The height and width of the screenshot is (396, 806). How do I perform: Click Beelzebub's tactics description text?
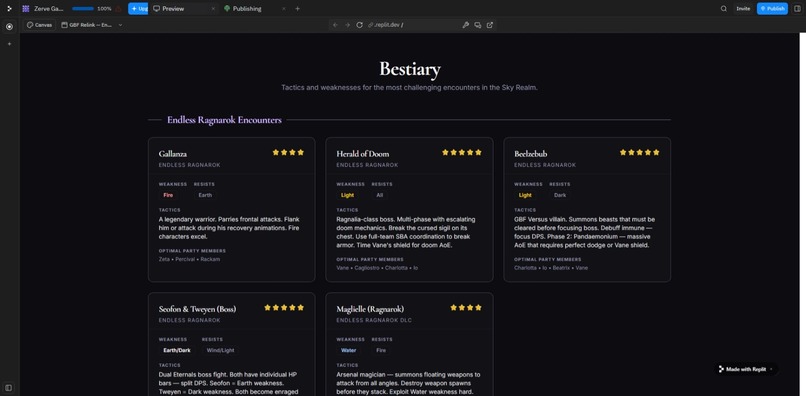[x=584, y=232]
